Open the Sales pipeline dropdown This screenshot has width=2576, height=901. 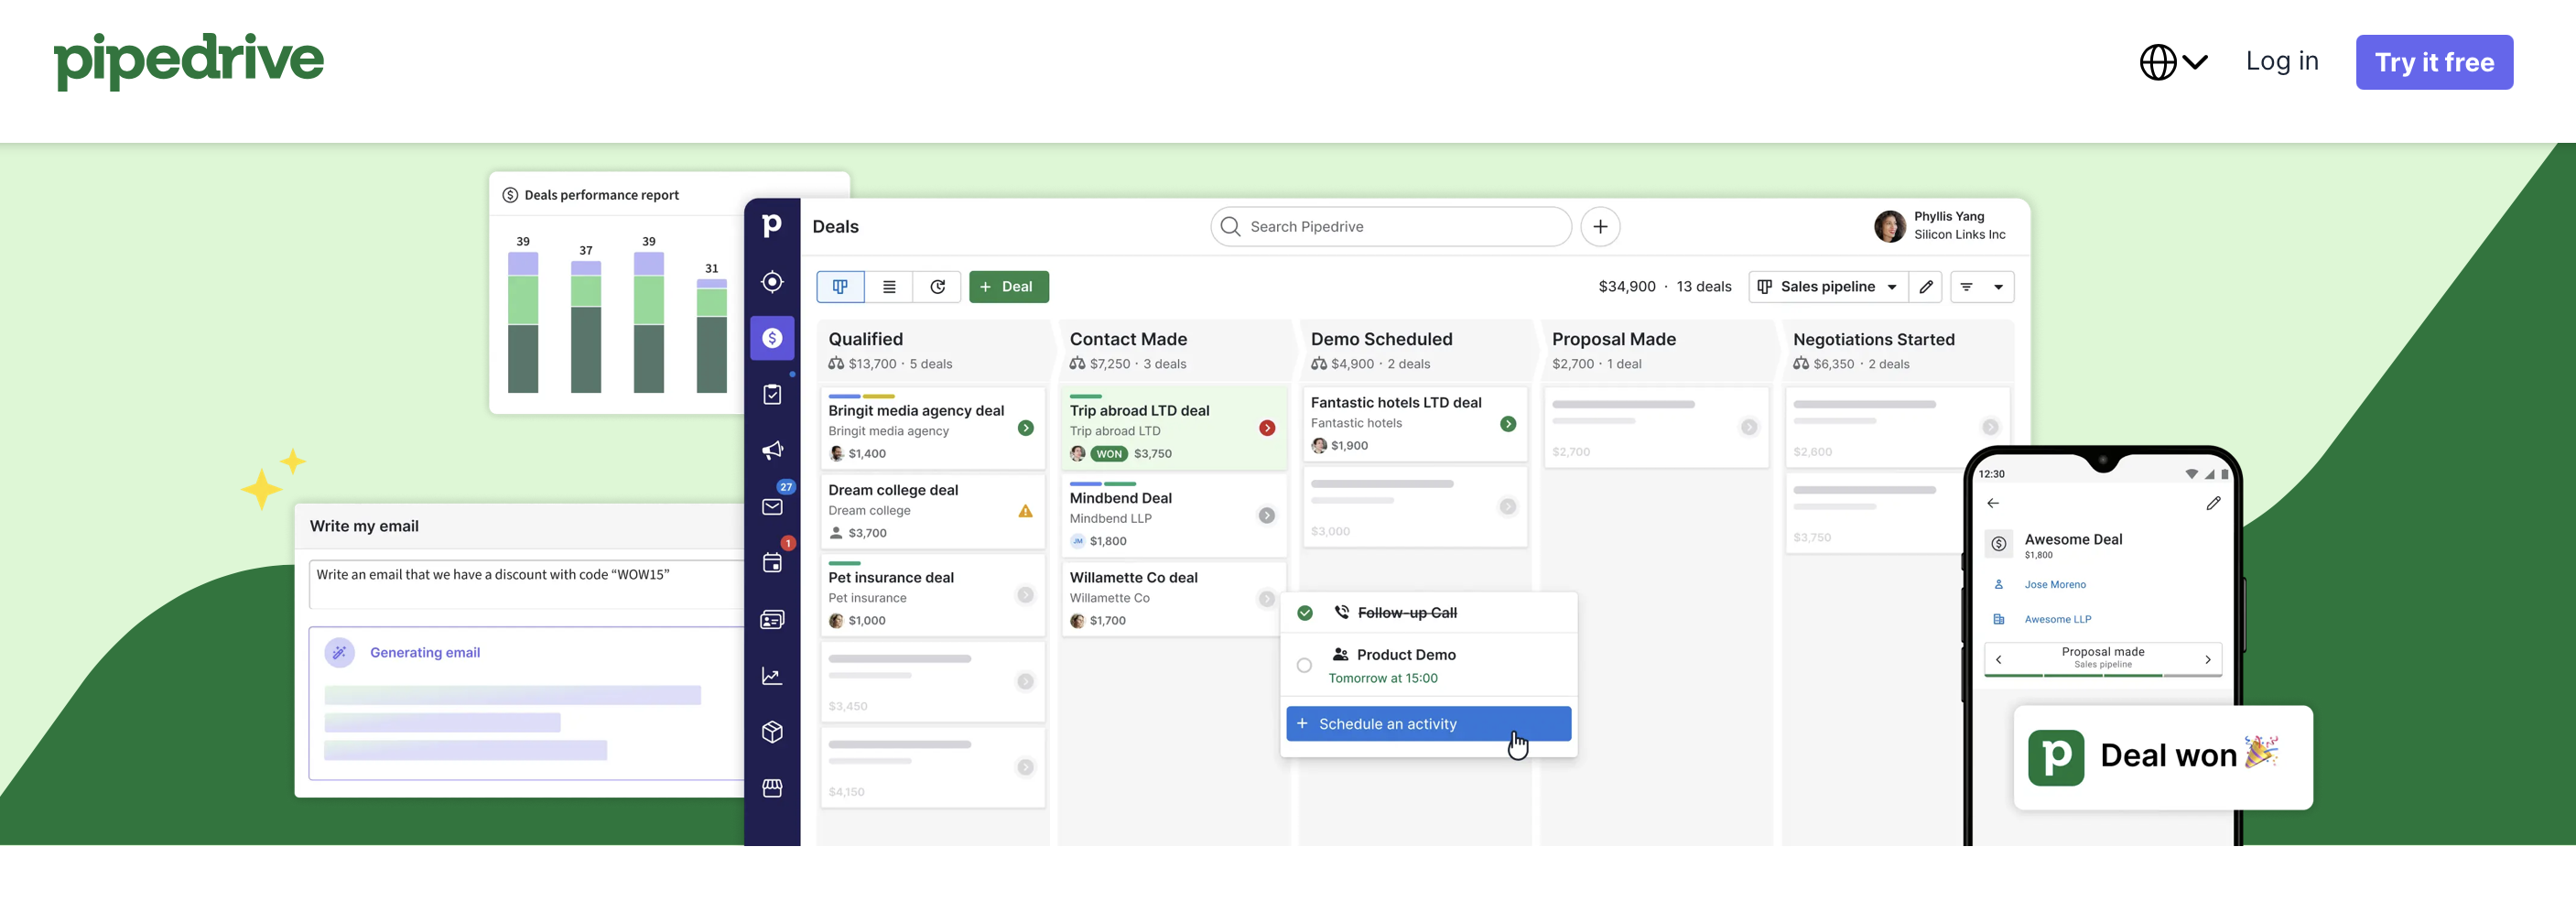1828,287
